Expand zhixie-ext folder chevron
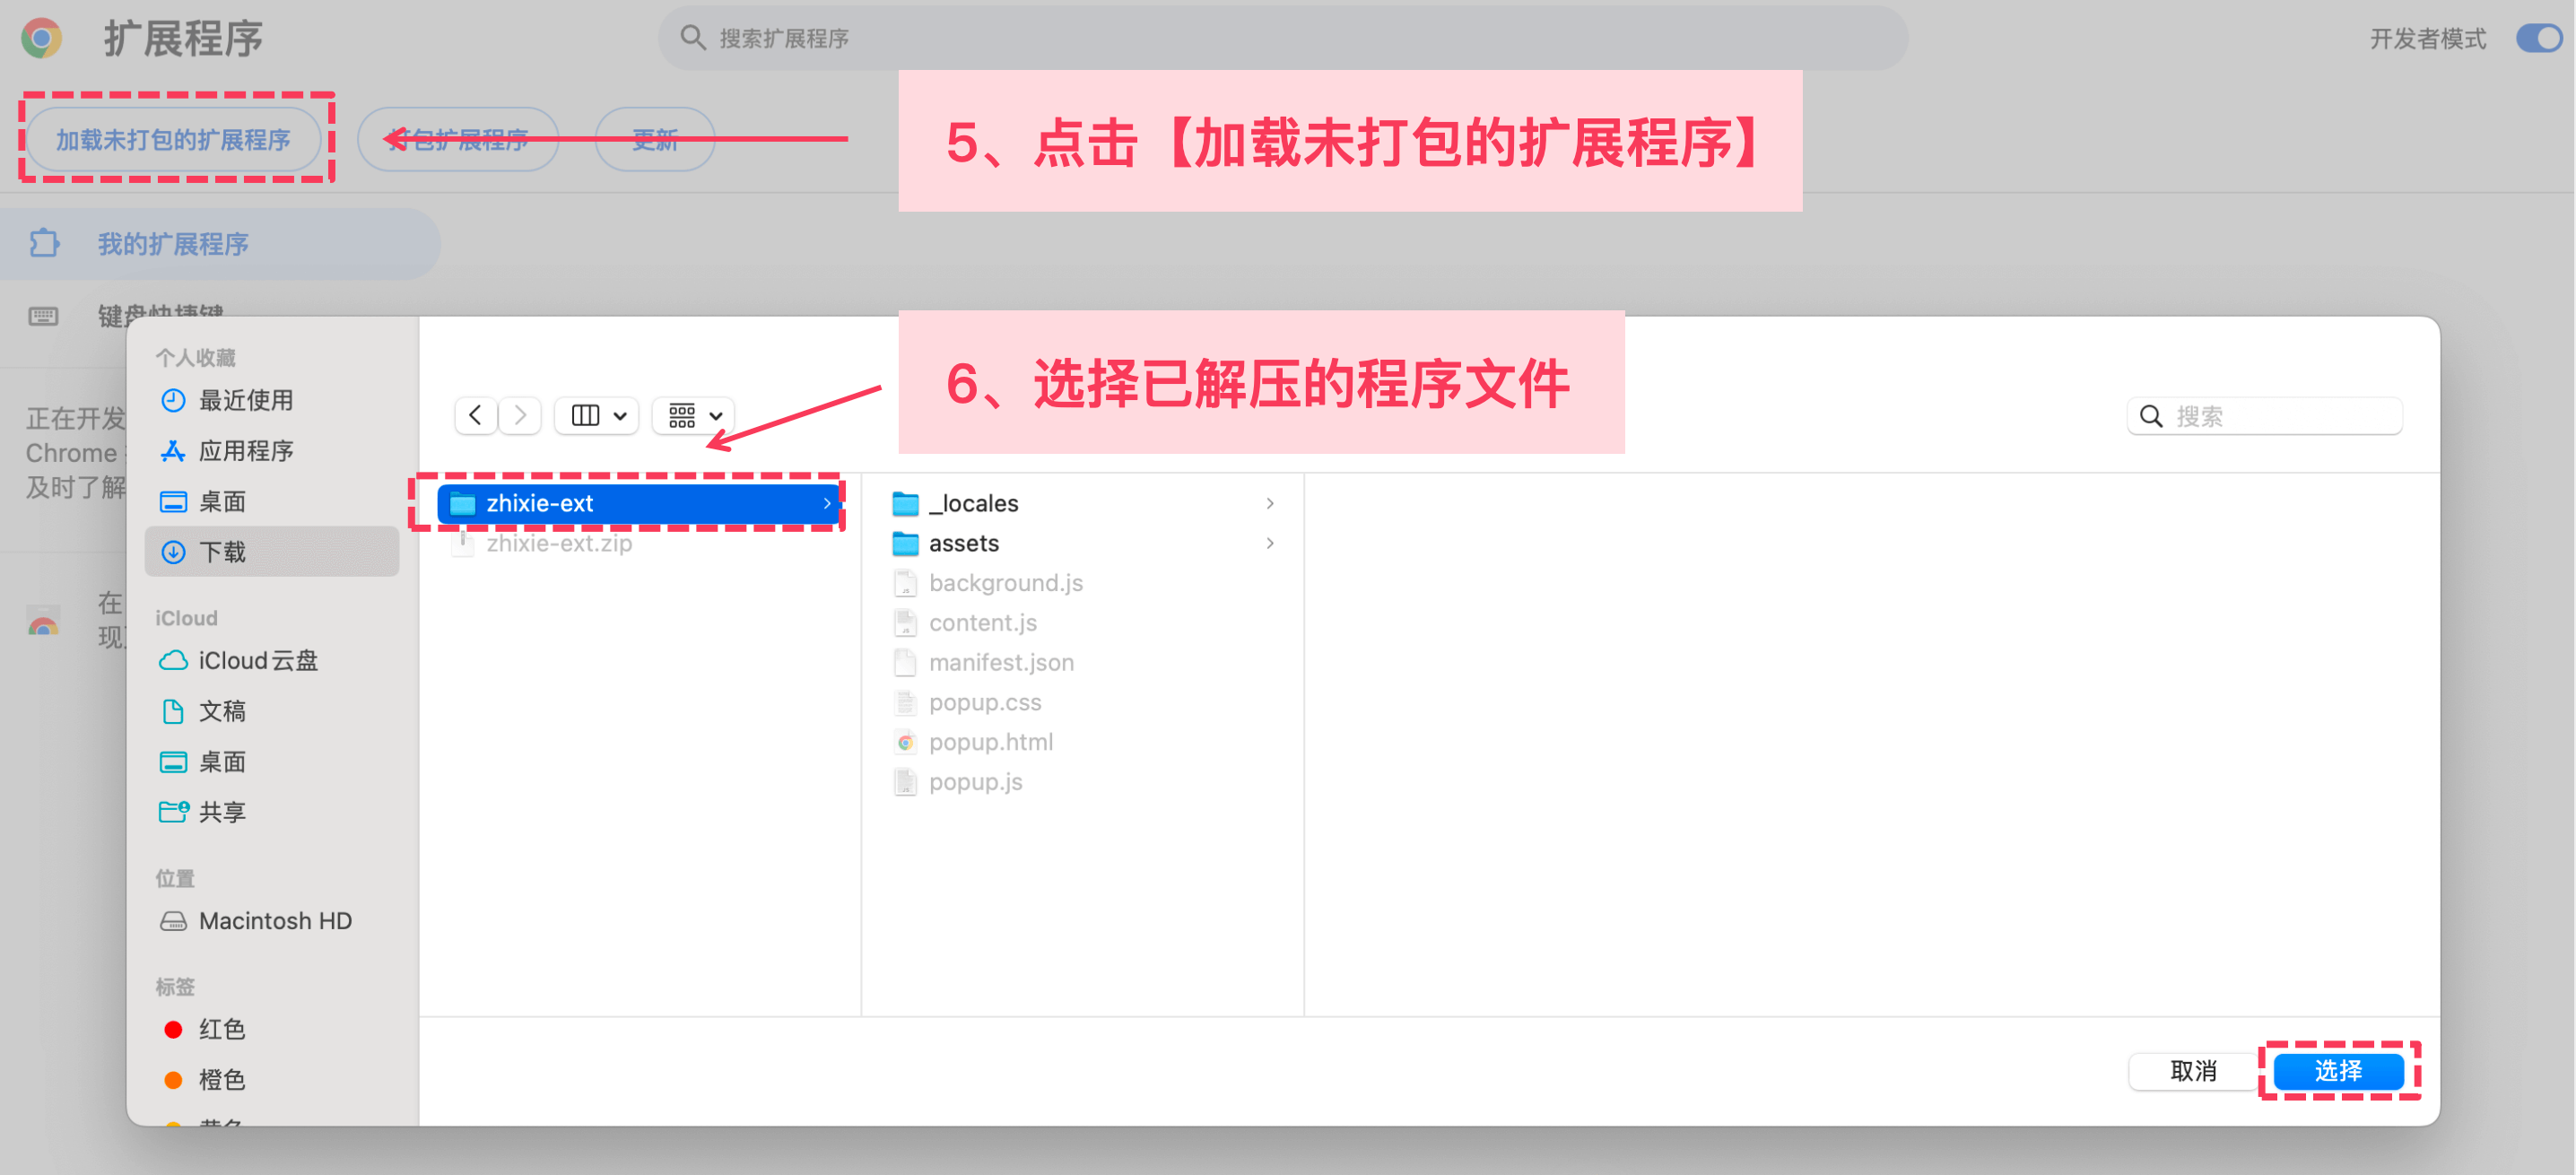Viewport: 2576px width, 1175px height. 827,503
